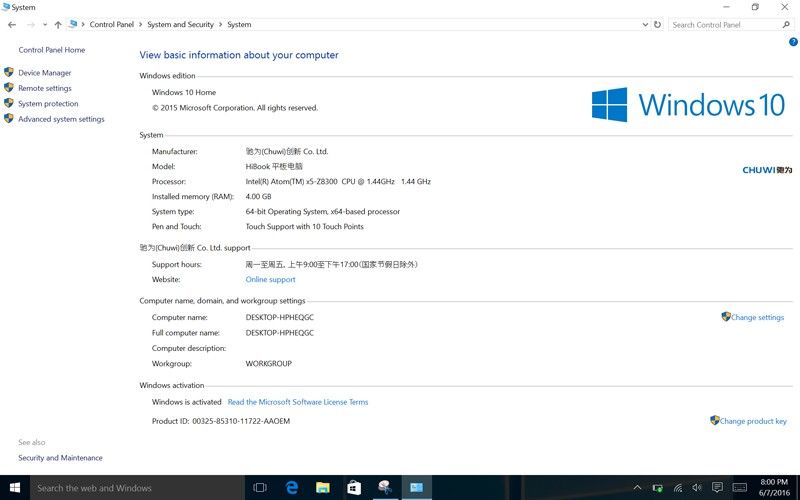800x500 pixels.
Task: Open System protection
Action: point(48,103)
